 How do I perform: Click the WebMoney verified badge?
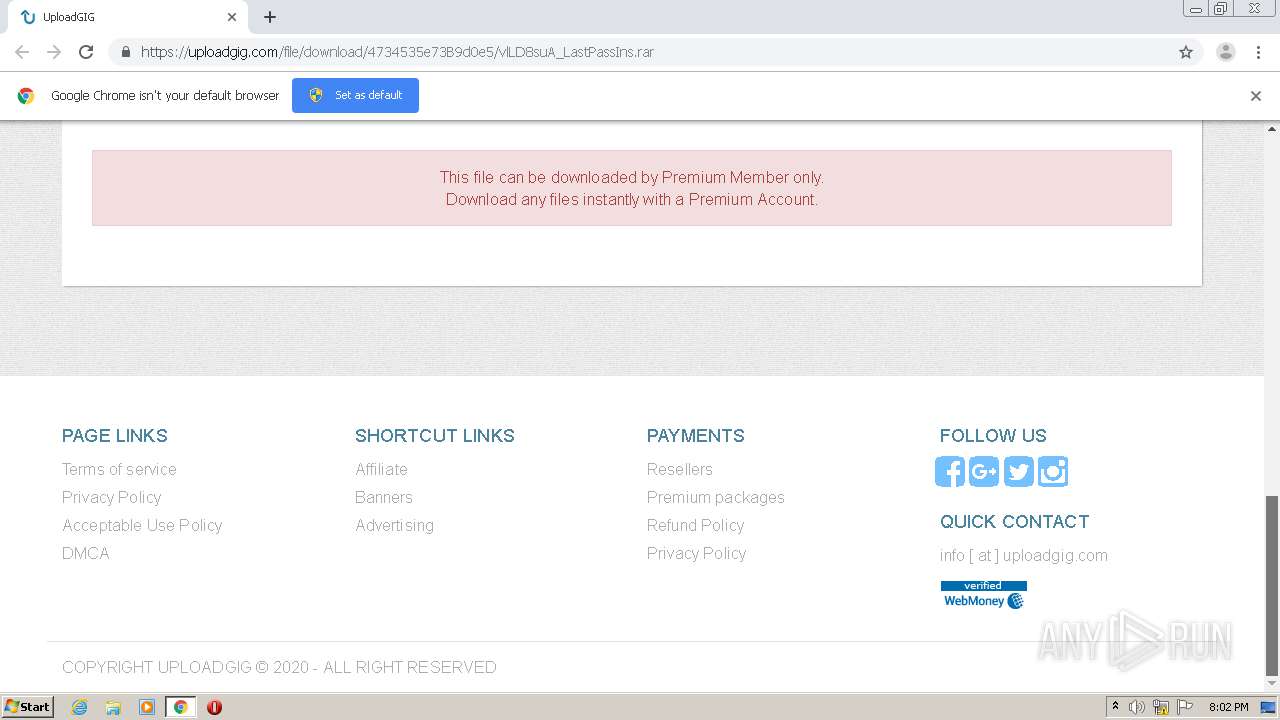pos(984,594)
